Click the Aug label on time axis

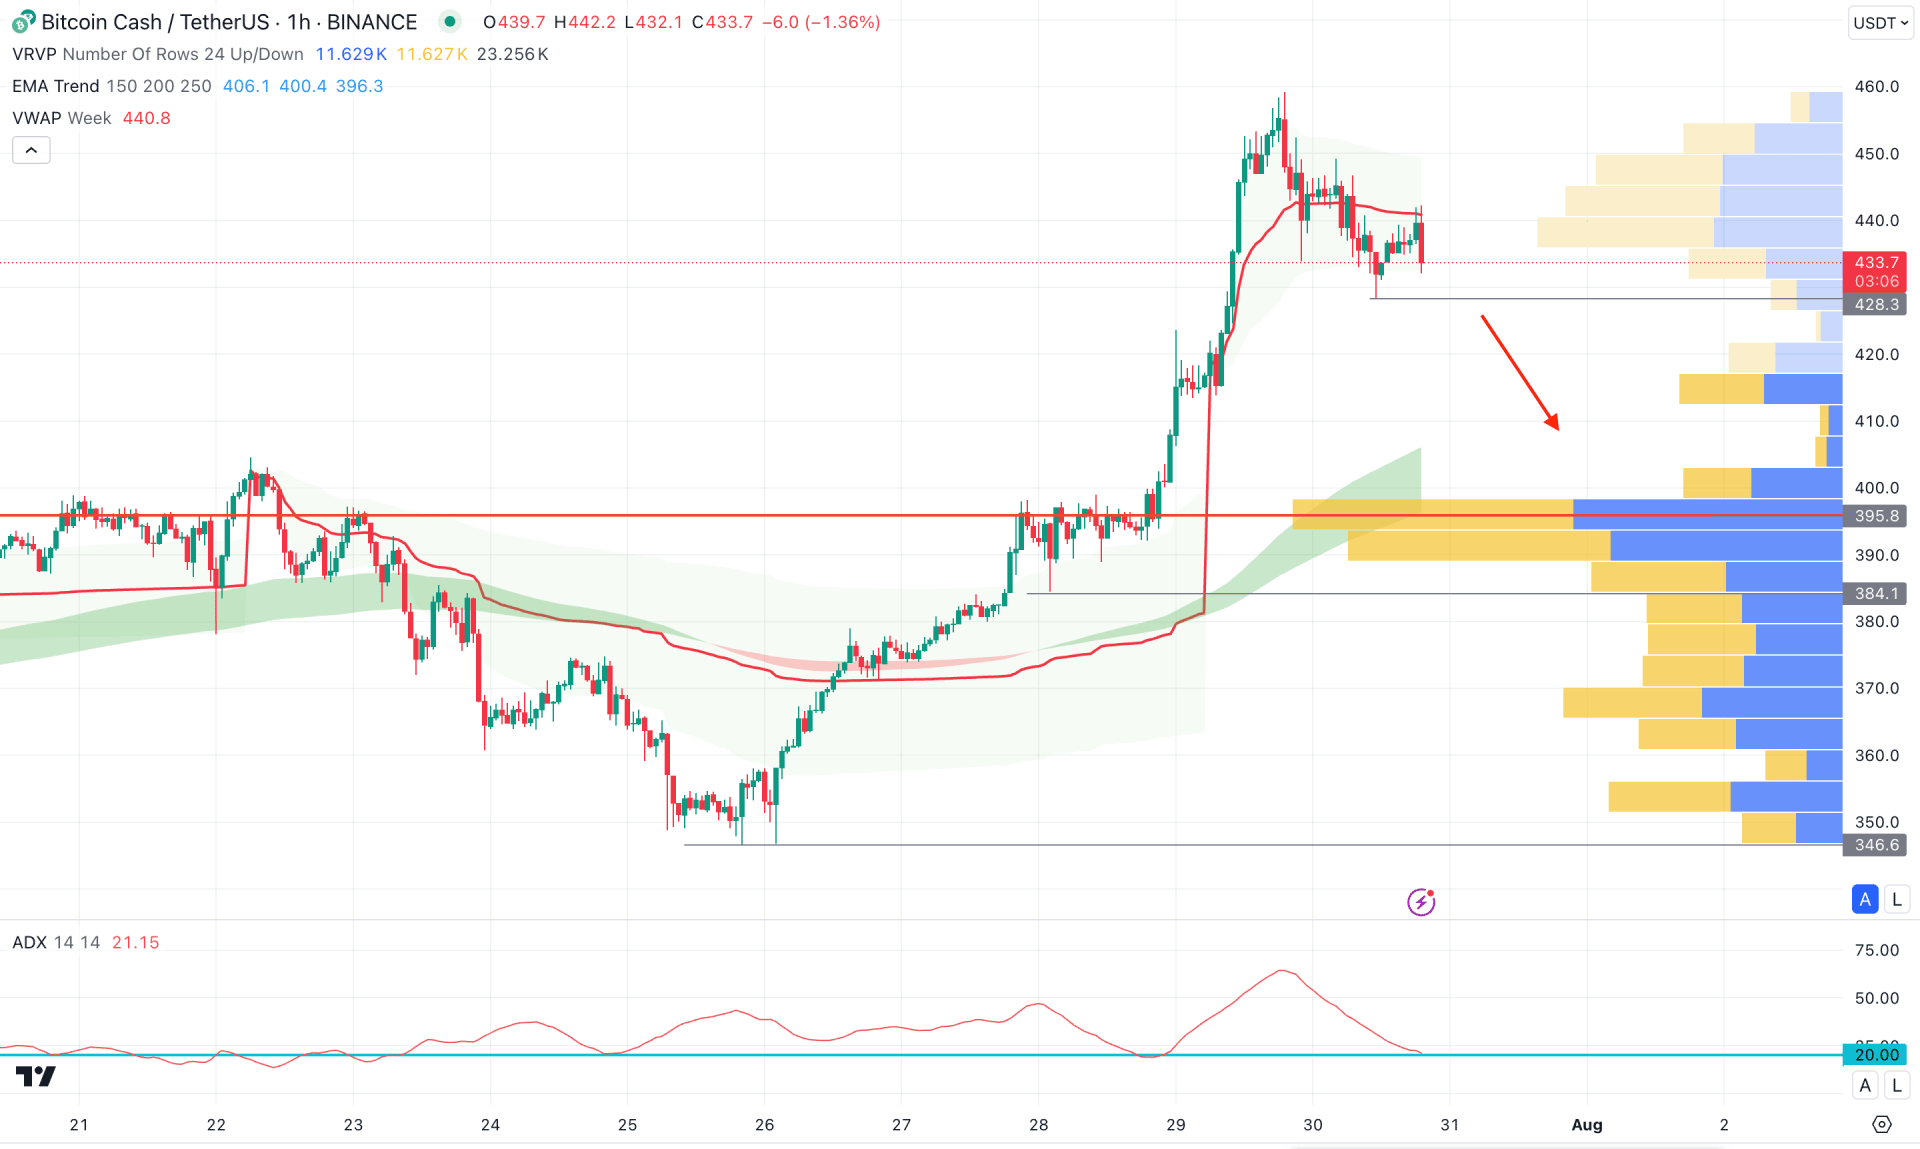click(x=1586, y=1124)
